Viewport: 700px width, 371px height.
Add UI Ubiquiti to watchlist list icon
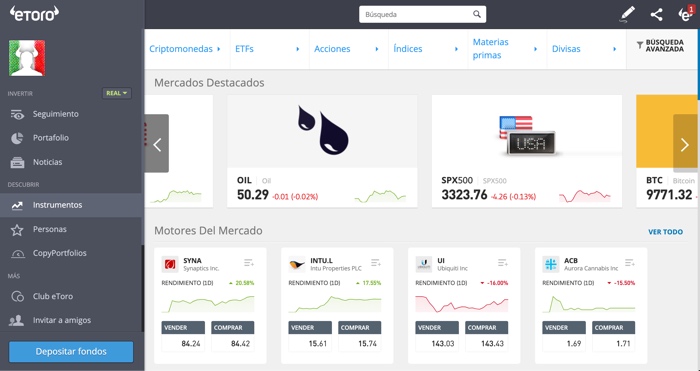tap(503, 263)
